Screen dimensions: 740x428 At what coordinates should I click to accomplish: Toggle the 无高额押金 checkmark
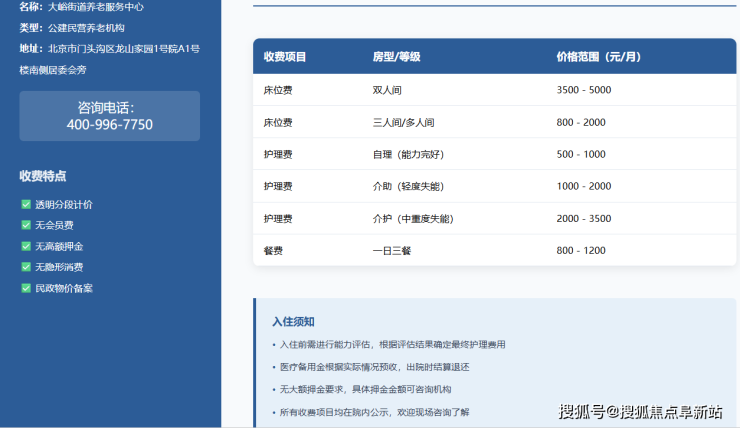point(26,246)
